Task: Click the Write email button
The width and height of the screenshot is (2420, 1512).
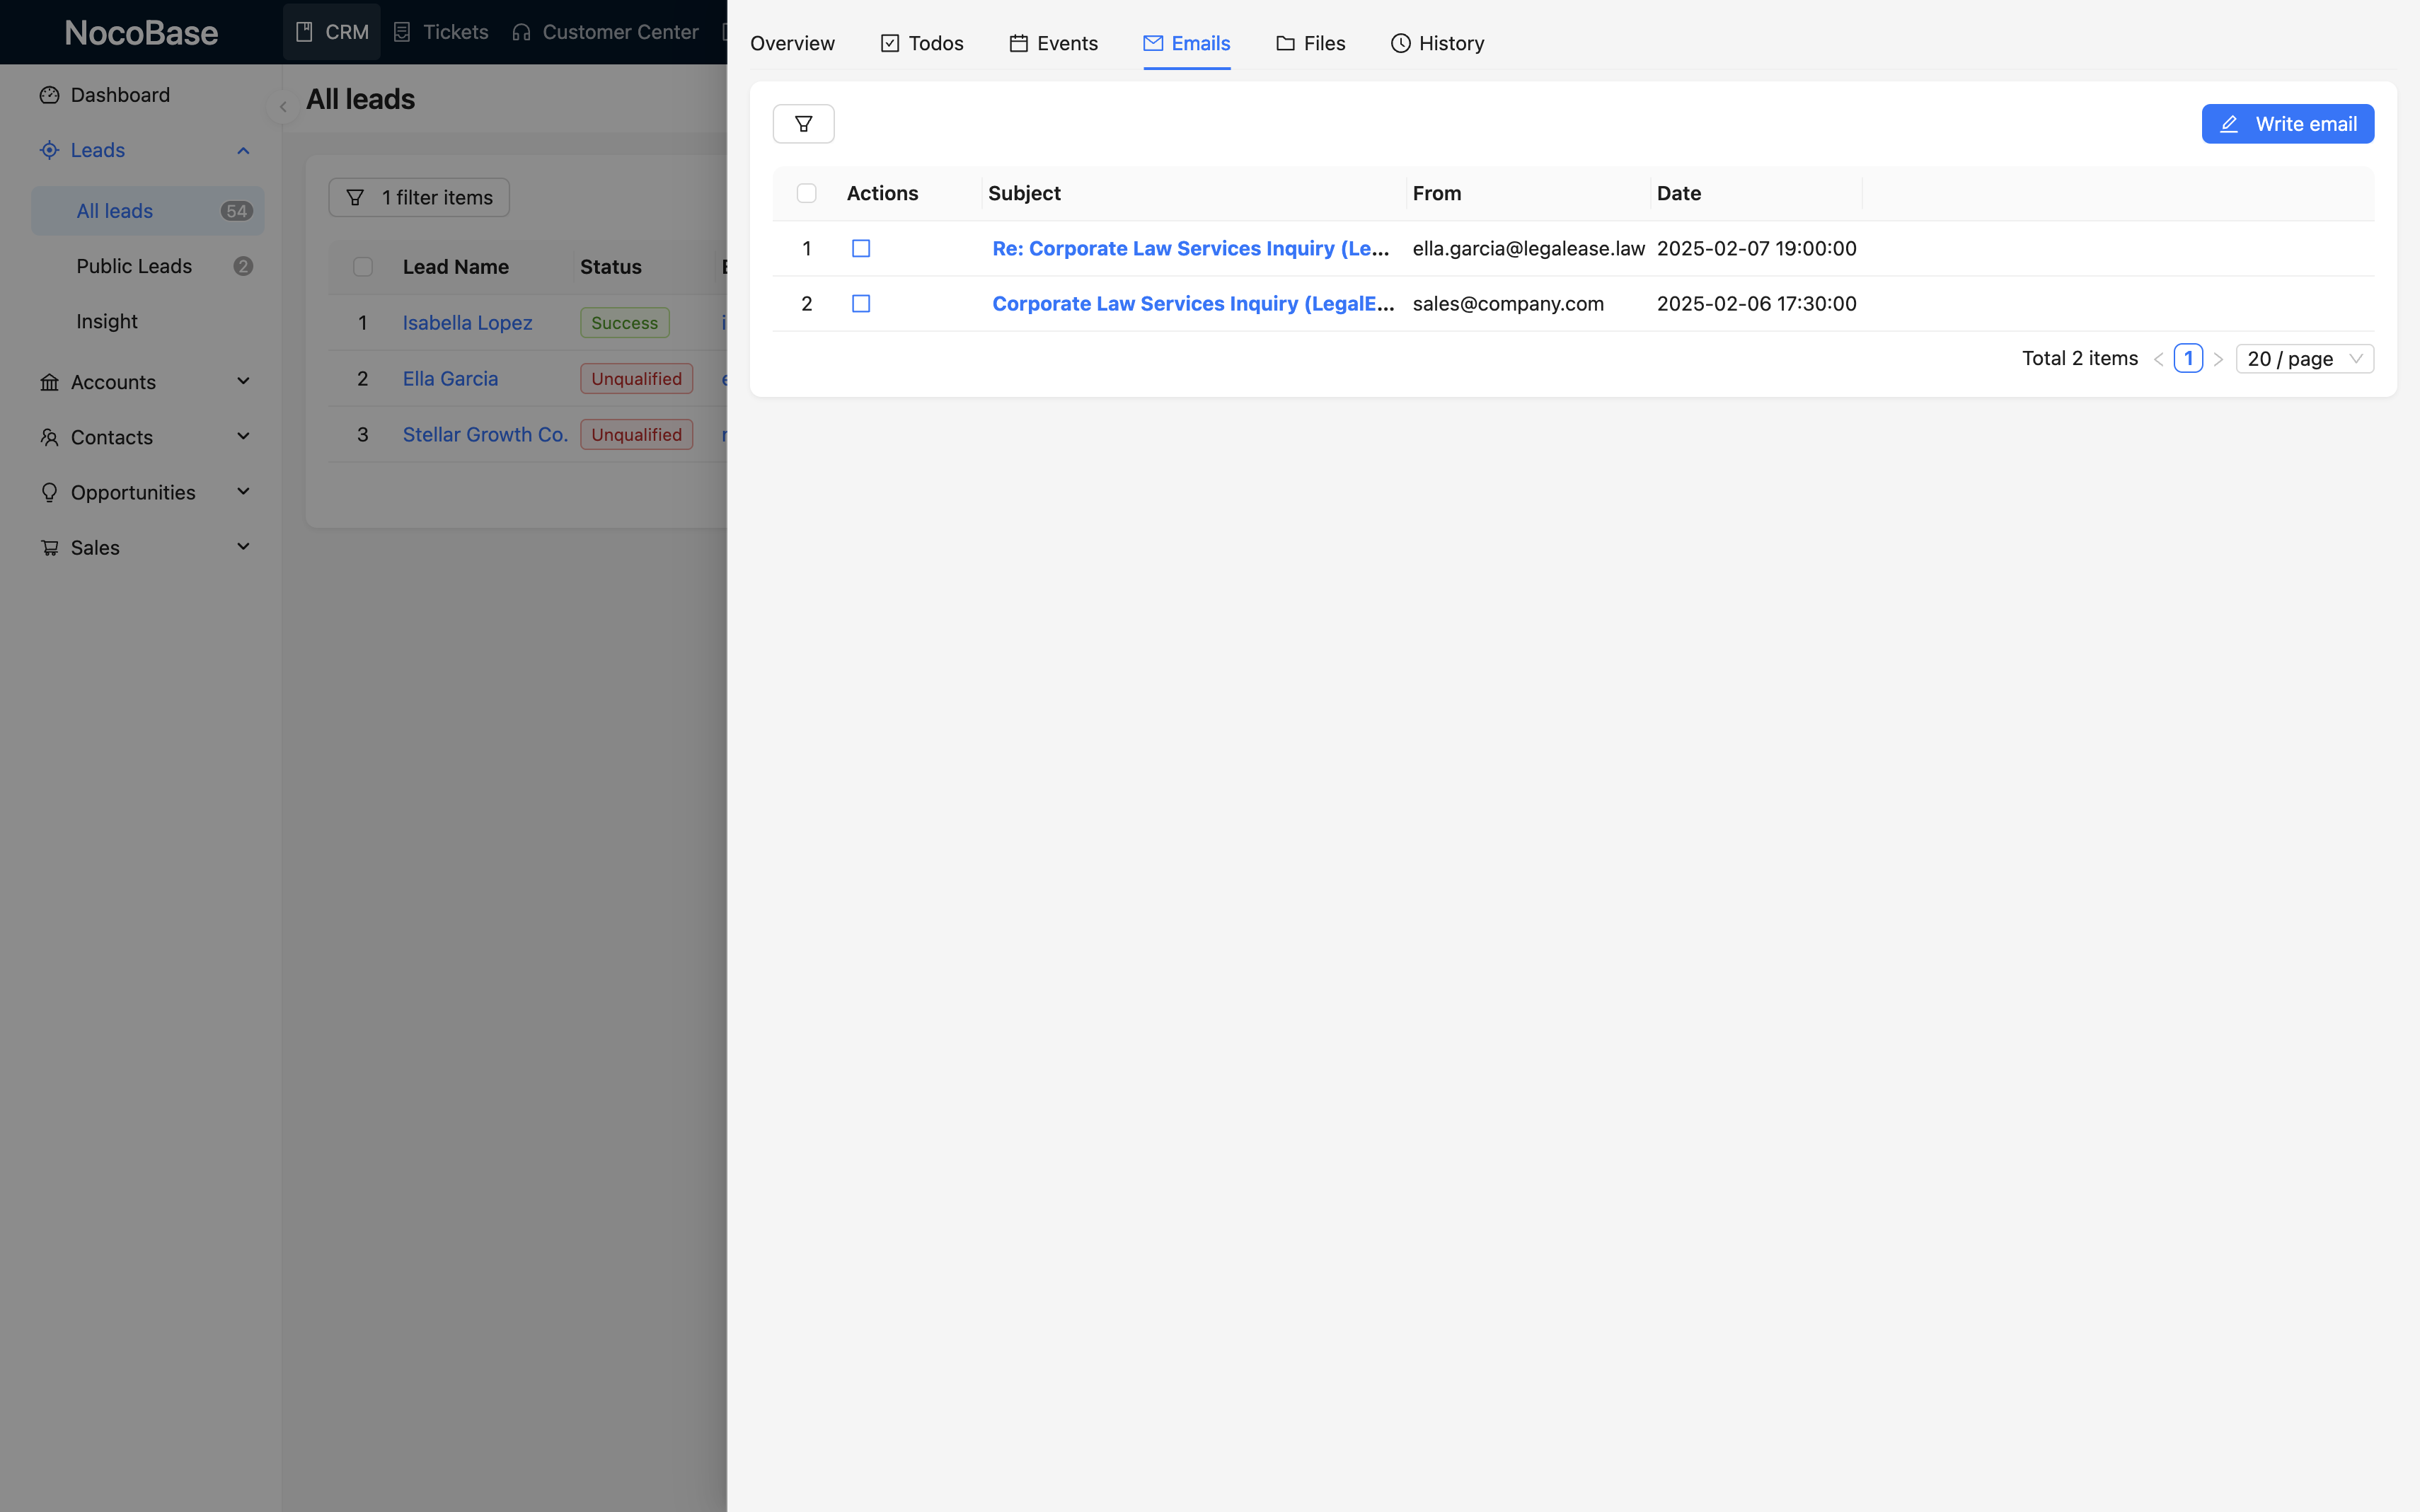Action: pyautogui.click(x=2287, y=124)
